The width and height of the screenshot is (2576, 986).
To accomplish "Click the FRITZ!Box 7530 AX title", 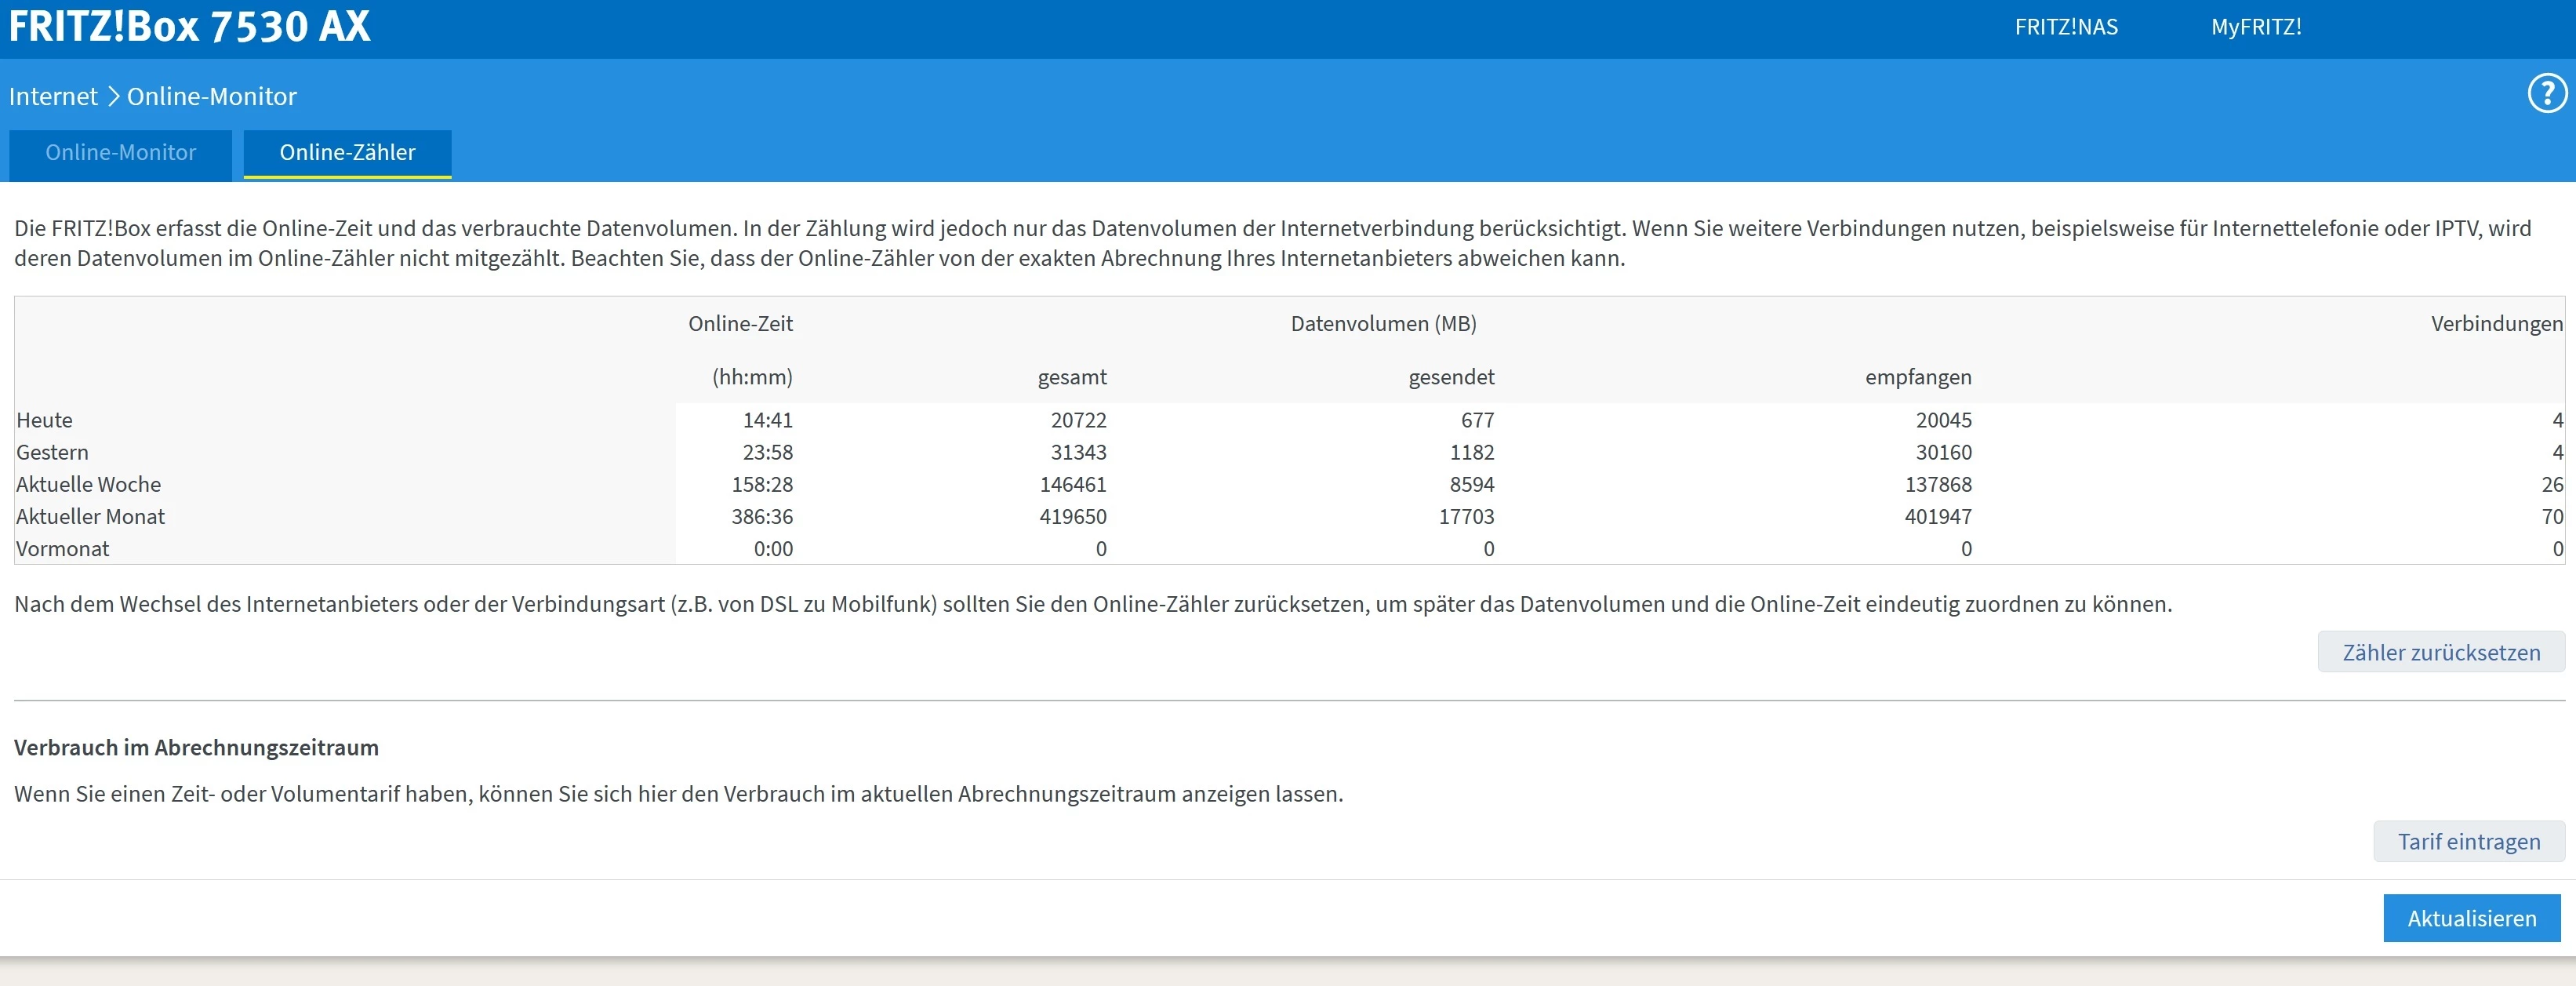I will tap(190, 26).
